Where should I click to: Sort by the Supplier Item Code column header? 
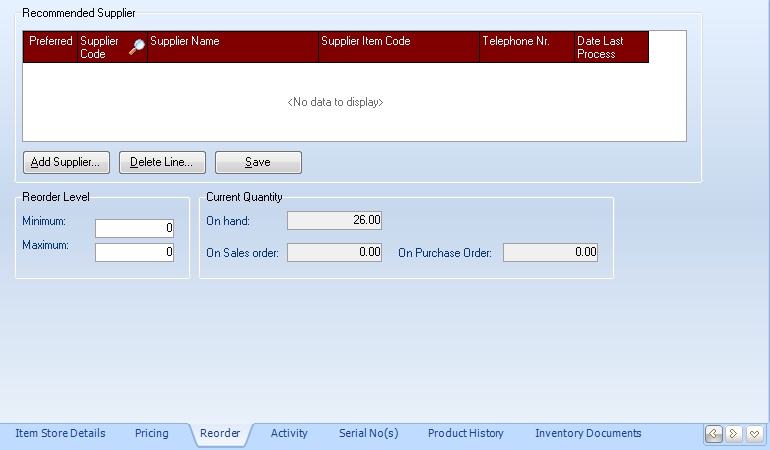399,47
